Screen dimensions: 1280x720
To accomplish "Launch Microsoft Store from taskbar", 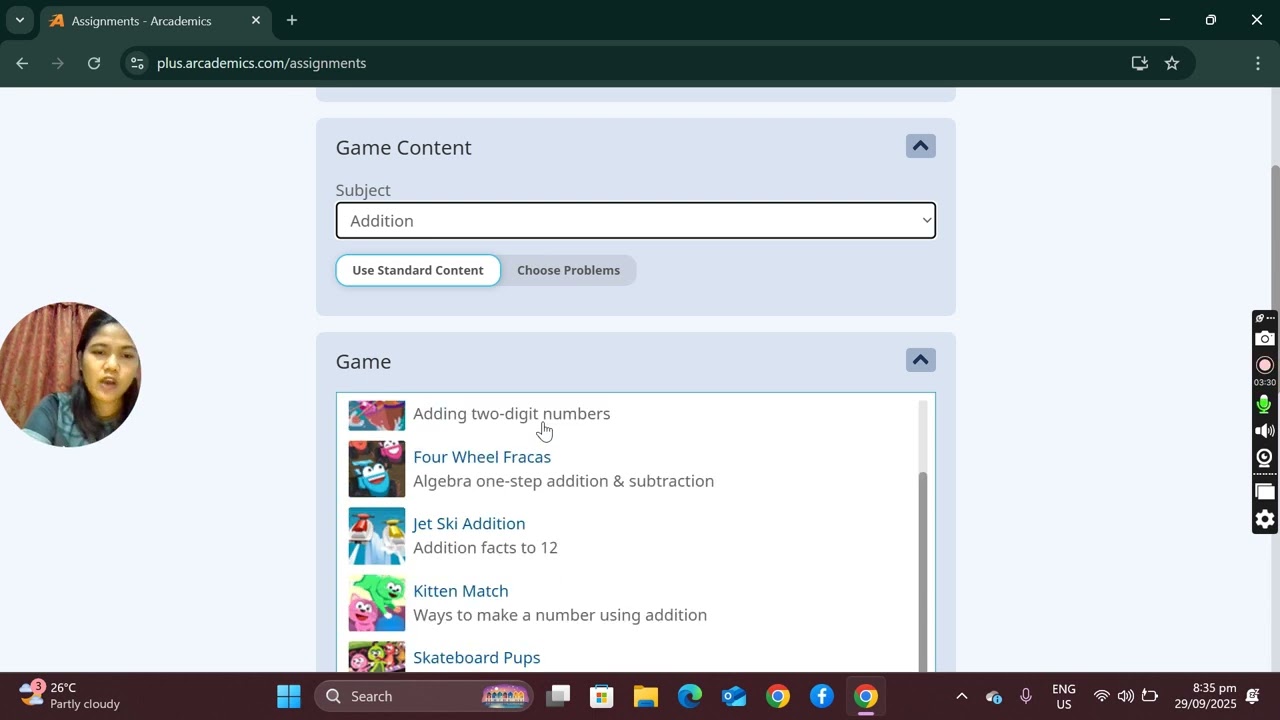I will tap(602, 696).
